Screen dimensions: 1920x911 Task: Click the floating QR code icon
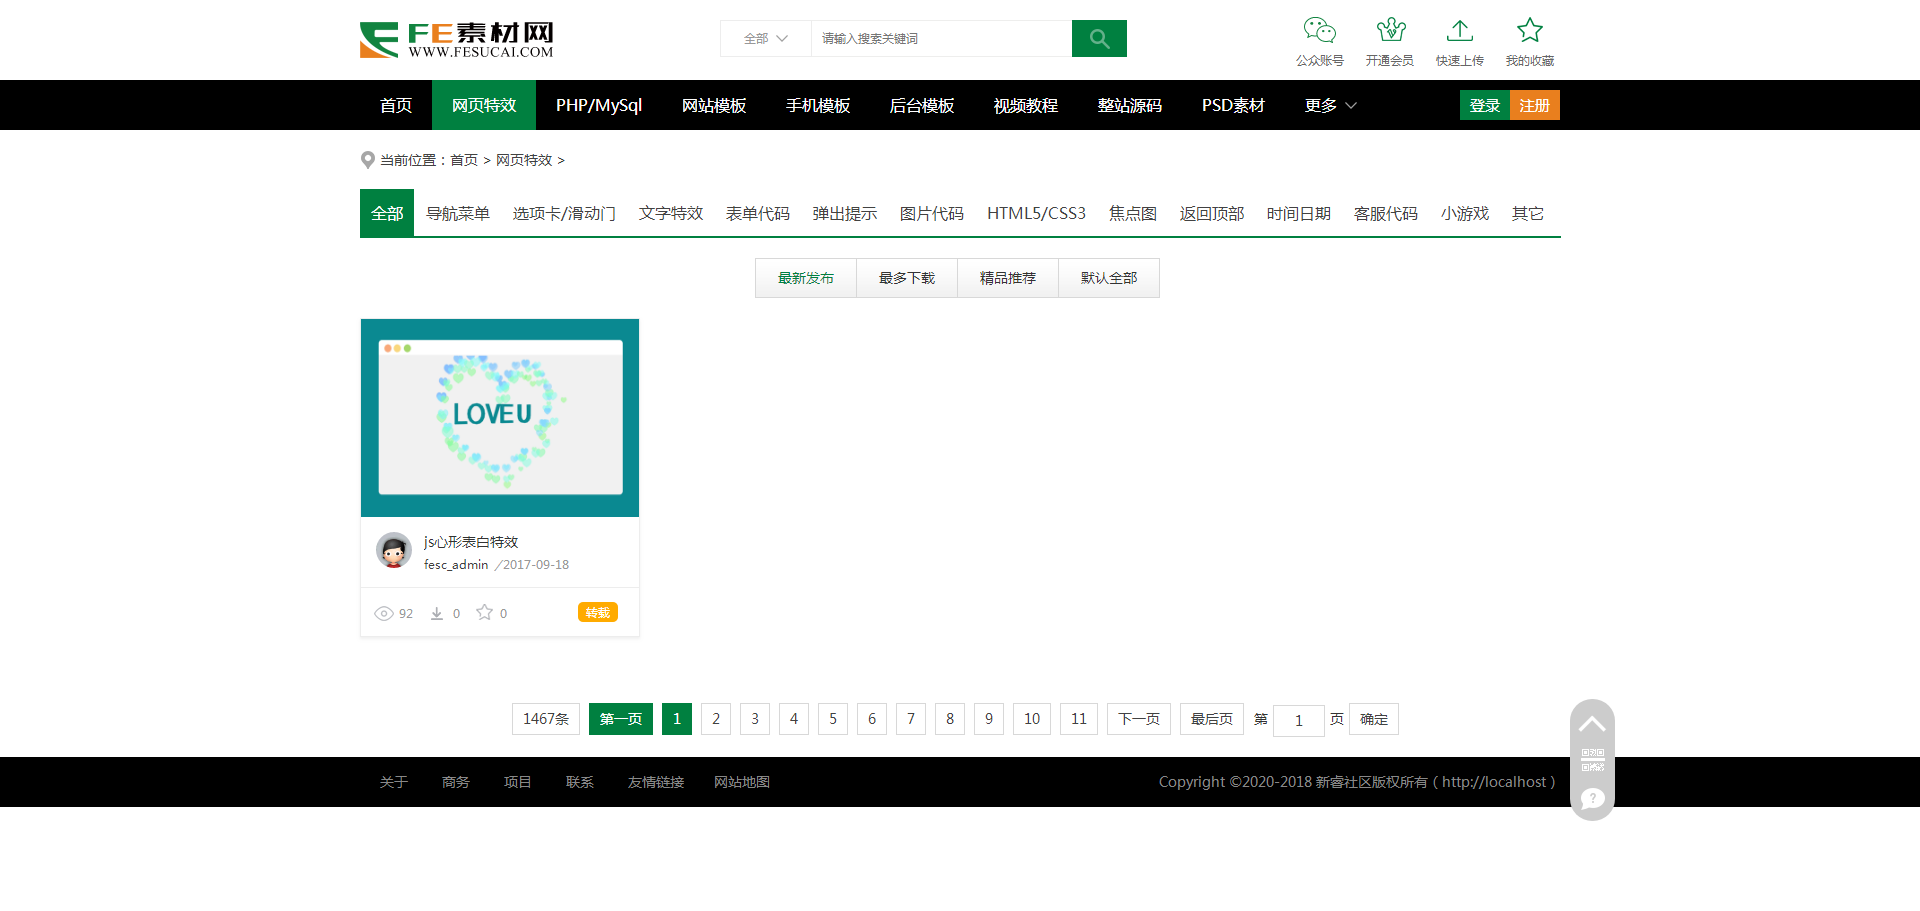pyautogui.click(x=1592, y=760)
